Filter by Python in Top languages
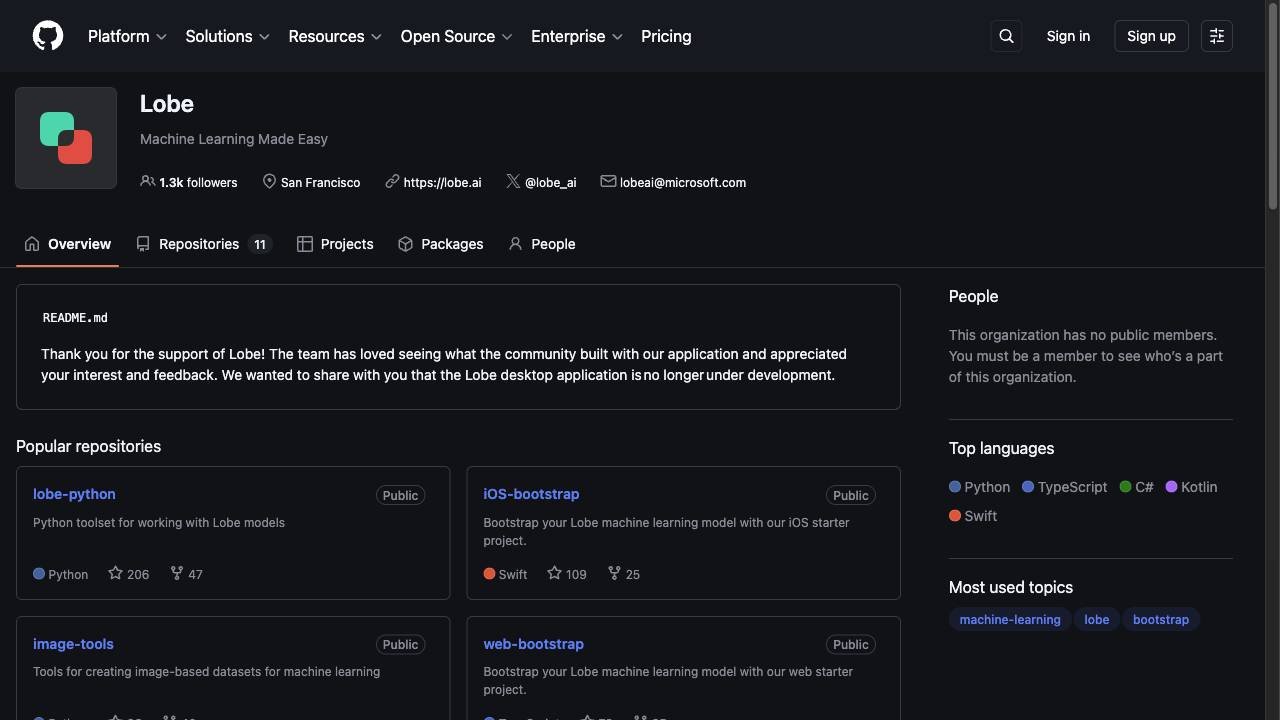Image resolution: width=1280 pixels, height=720 pixels. [x=980, y=487]
